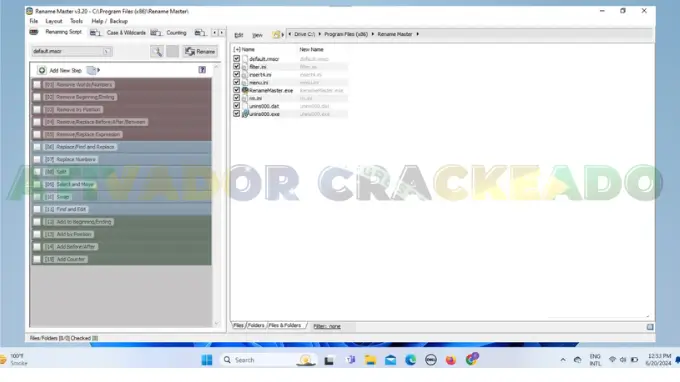
Task: Select the unins000.dat file name
Action: [264, 106]
